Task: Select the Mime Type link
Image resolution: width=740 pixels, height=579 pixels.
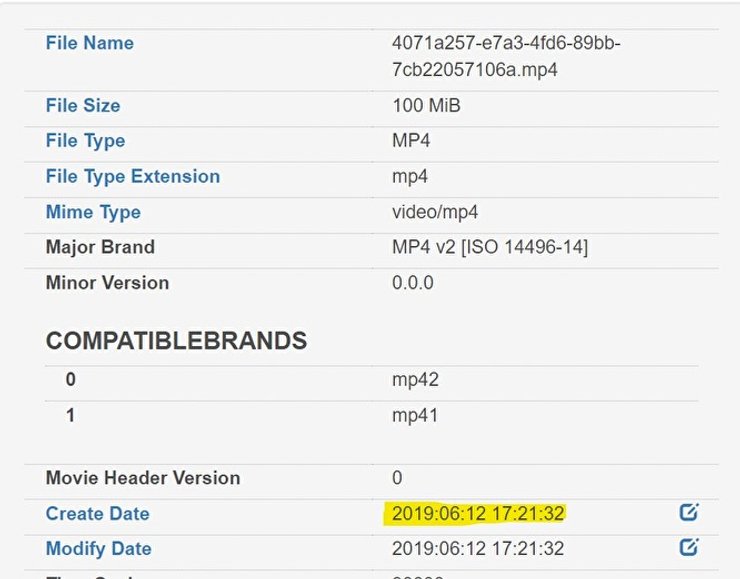Action: 93,212
